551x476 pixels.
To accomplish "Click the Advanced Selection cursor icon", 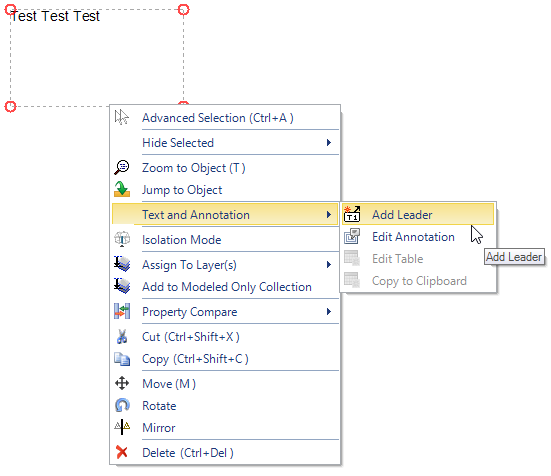I will (x=122, y=117).
